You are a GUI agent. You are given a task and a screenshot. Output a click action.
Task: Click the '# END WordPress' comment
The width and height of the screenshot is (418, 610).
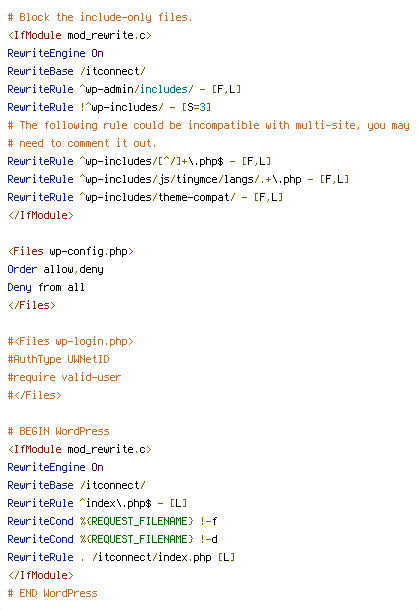point(53,593)
